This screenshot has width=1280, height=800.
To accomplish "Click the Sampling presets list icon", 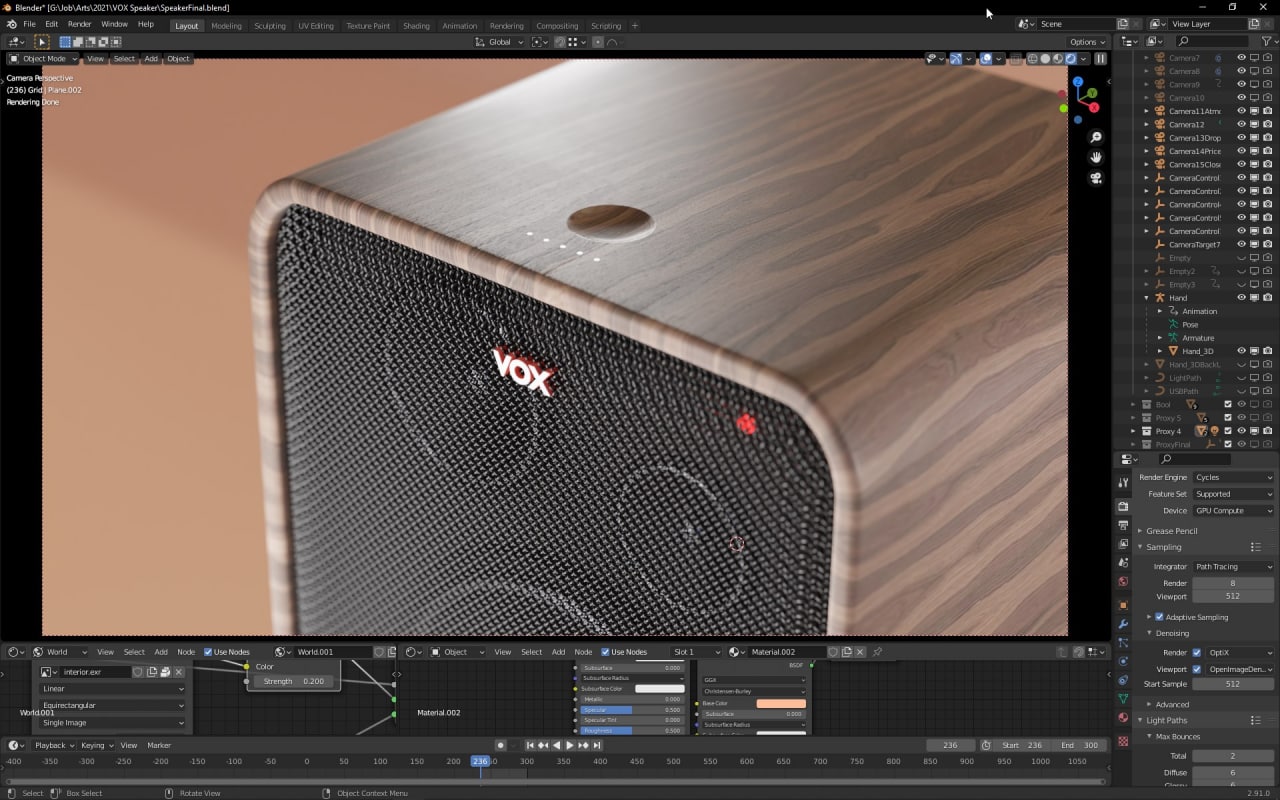I will tap(1256, 547).
